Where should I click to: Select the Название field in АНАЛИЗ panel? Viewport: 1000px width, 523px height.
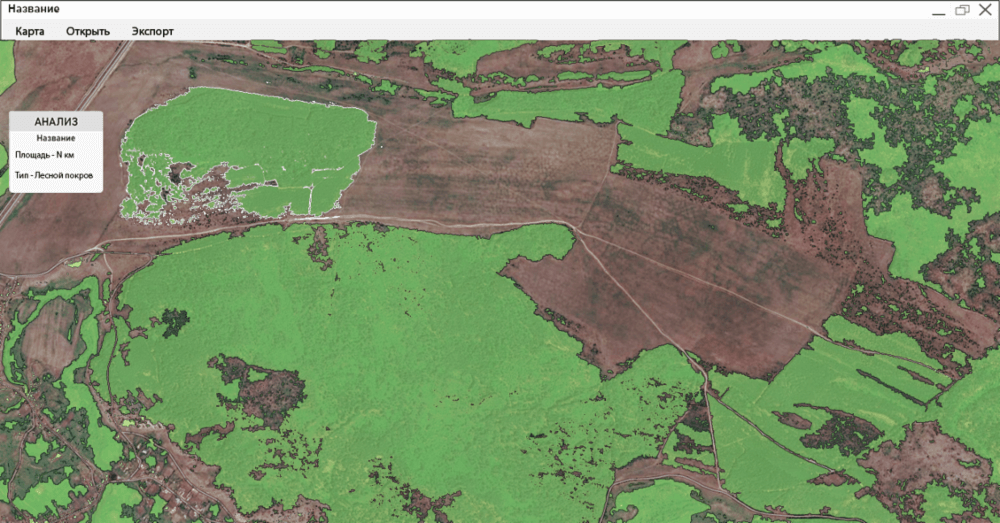point(55,138)
